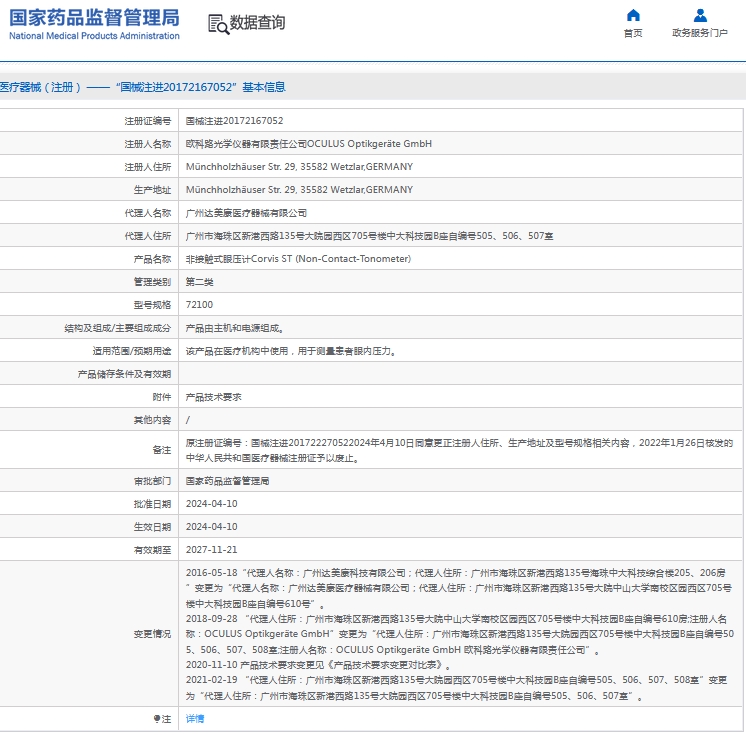Click model specification value 72100
Viewport: 746px width, 735px height.
(x=199, y=304)
